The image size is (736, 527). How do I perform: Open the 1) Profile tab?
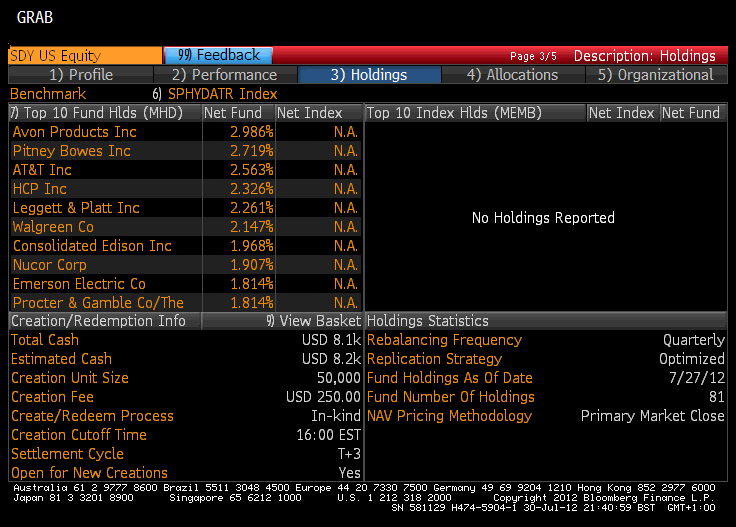(x=81, y=75)
